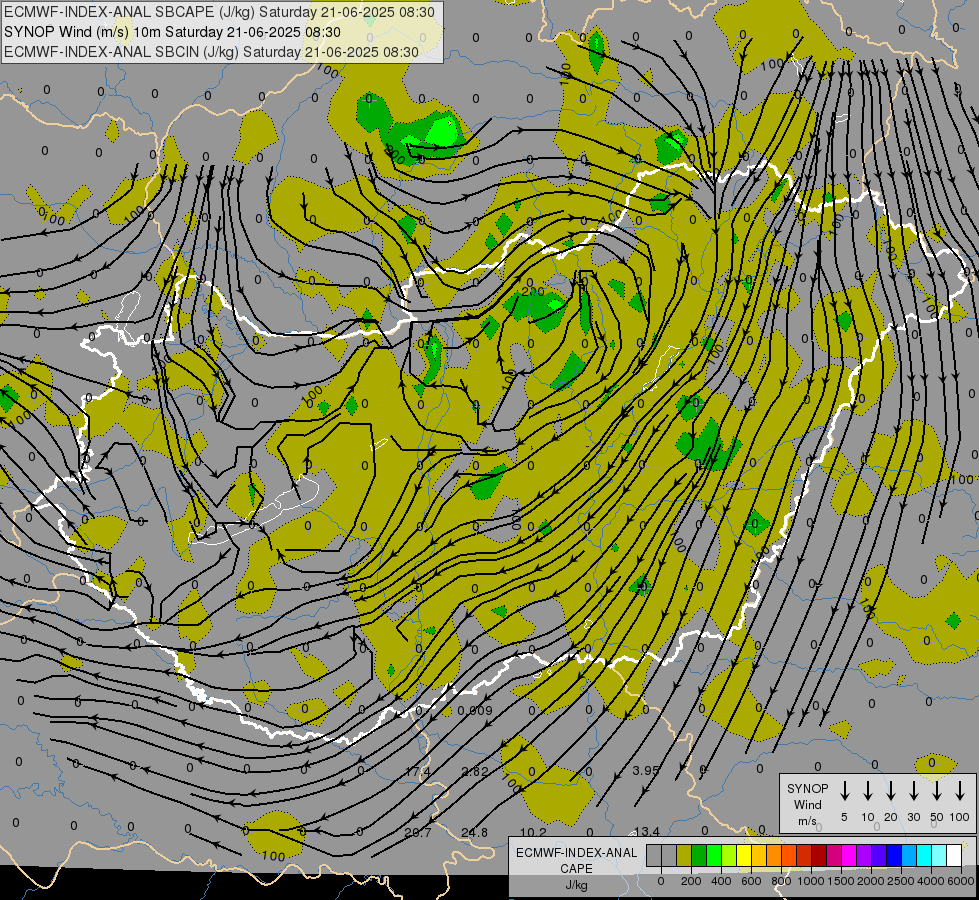Click the '600' tick label under color bar
The image size is (979, 900).
coord(751,881)
